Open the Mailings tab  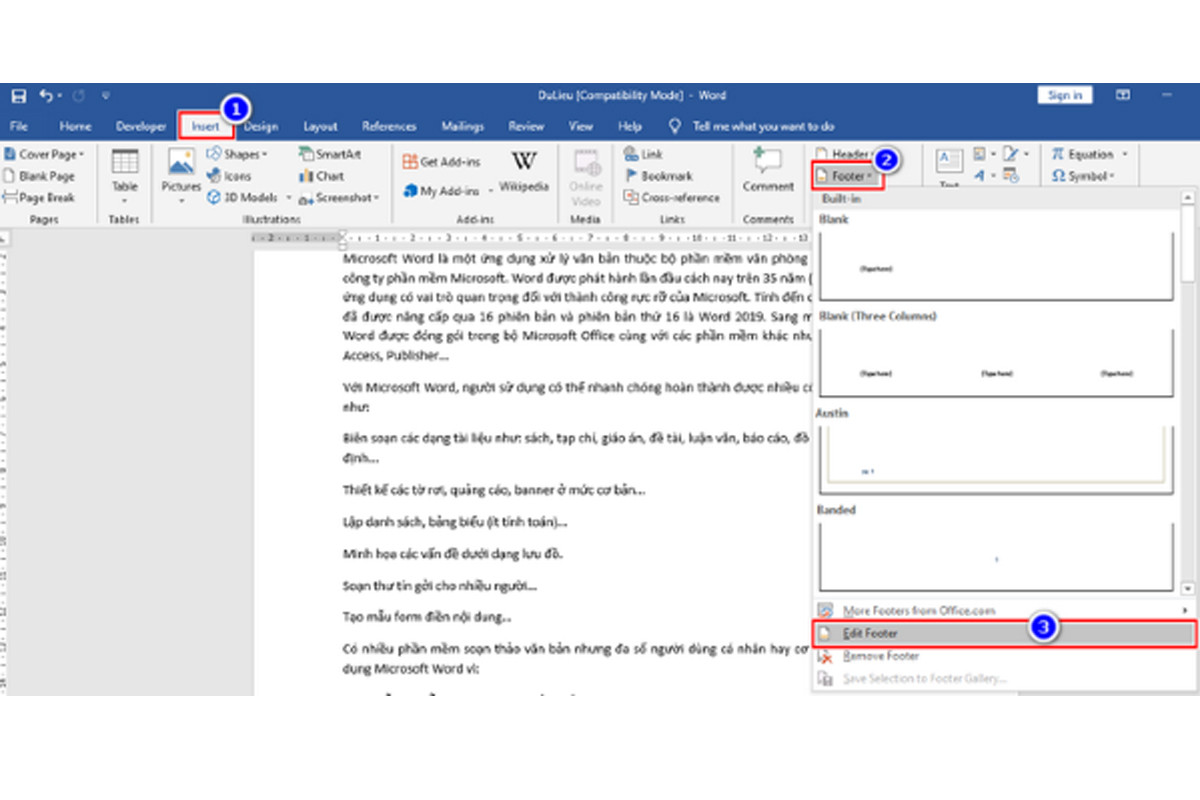click(x=462, y=127)
